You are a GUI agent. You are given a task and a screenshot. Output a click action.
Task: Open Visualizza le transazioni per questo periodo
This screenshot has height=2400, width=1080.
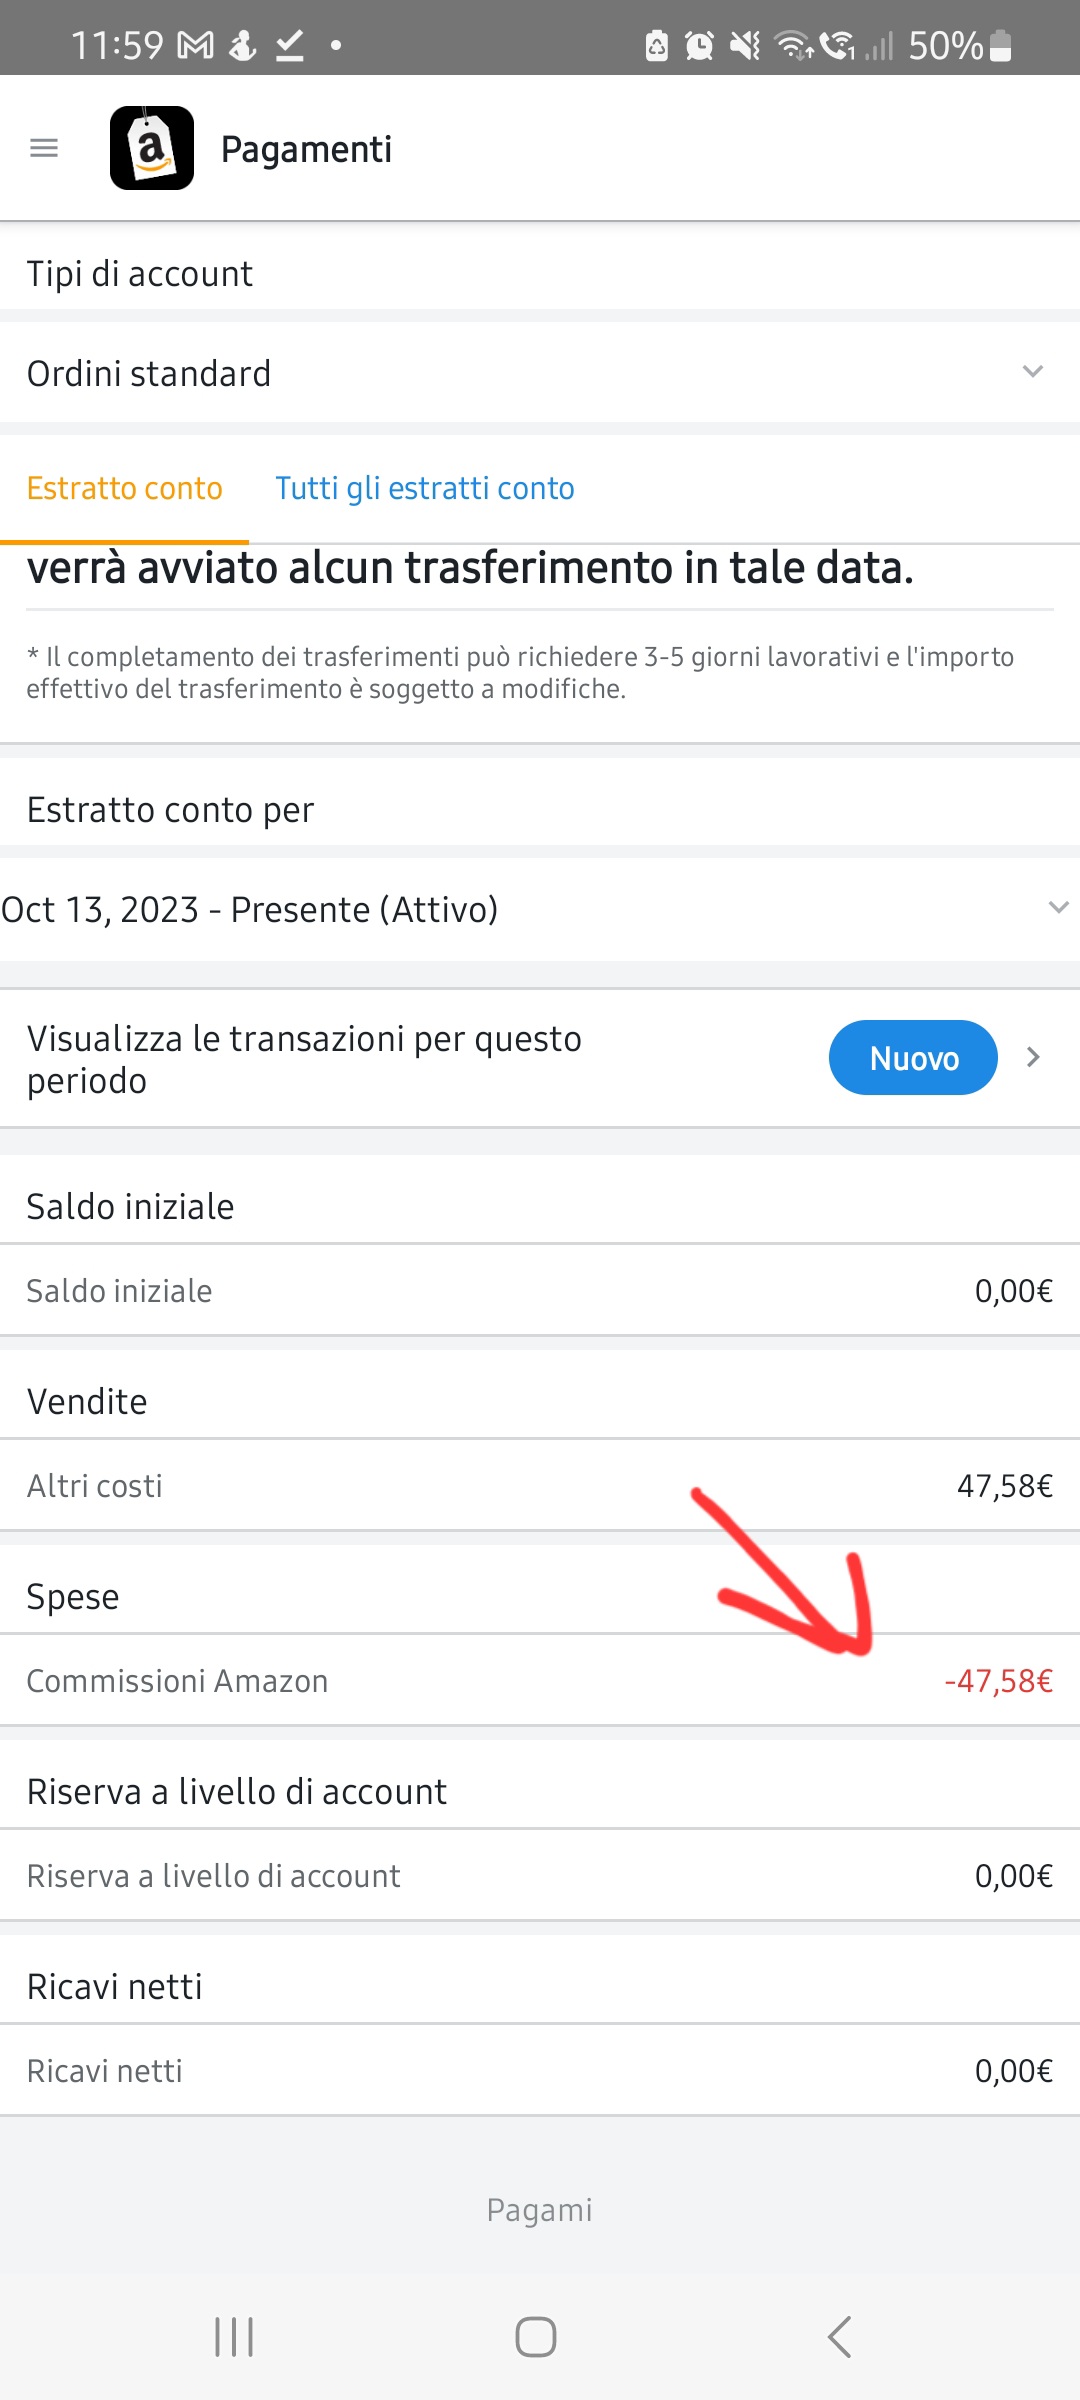540,1059
